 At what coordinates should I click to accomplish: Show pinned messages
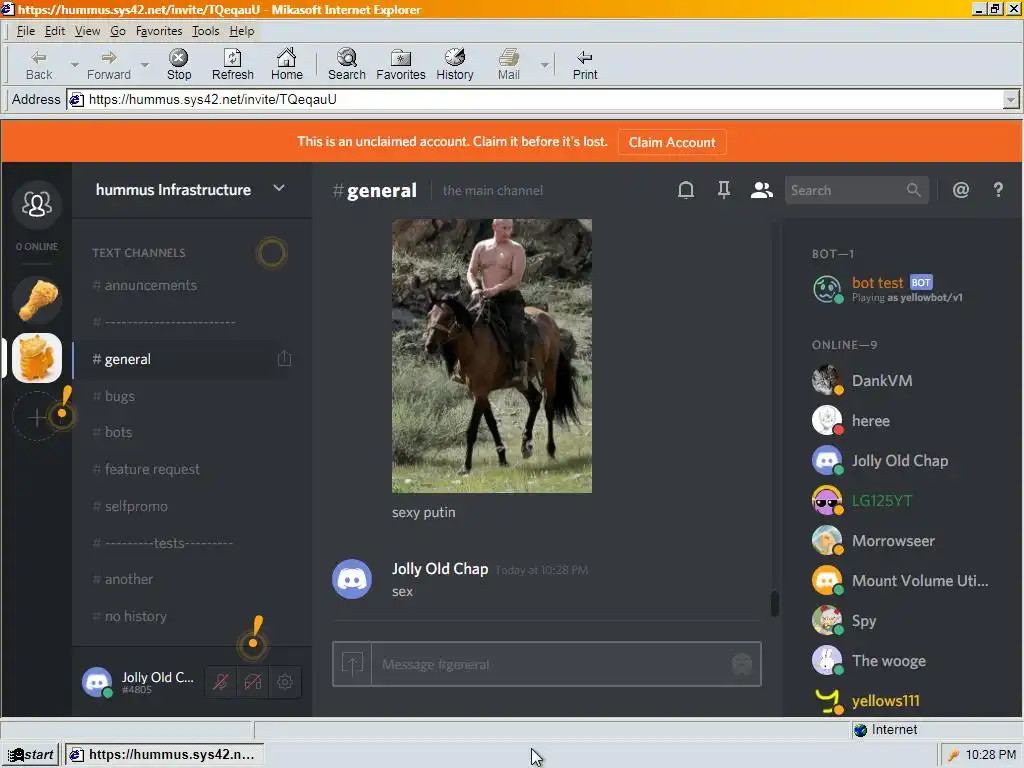pos(724,190)
